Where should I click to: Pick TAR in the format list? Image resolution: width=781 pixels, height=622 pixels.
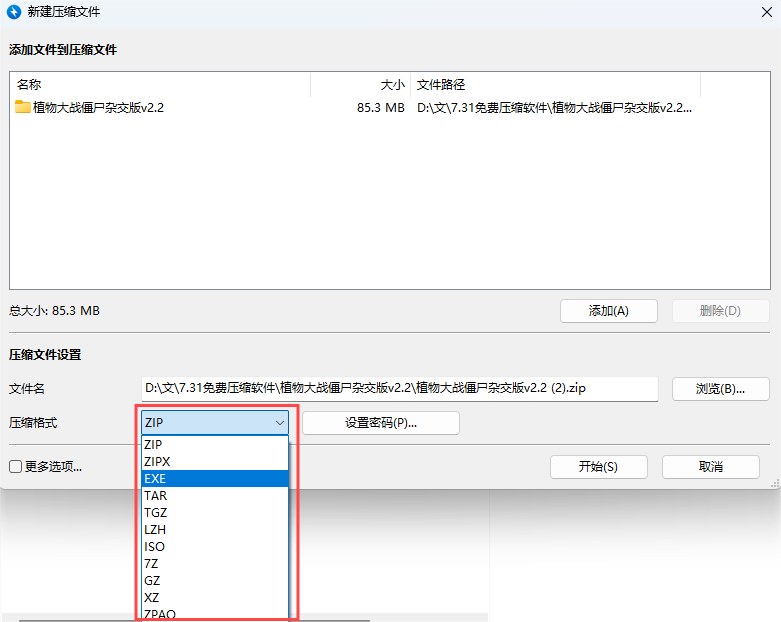pyautogui.click(x=215, y=496)
